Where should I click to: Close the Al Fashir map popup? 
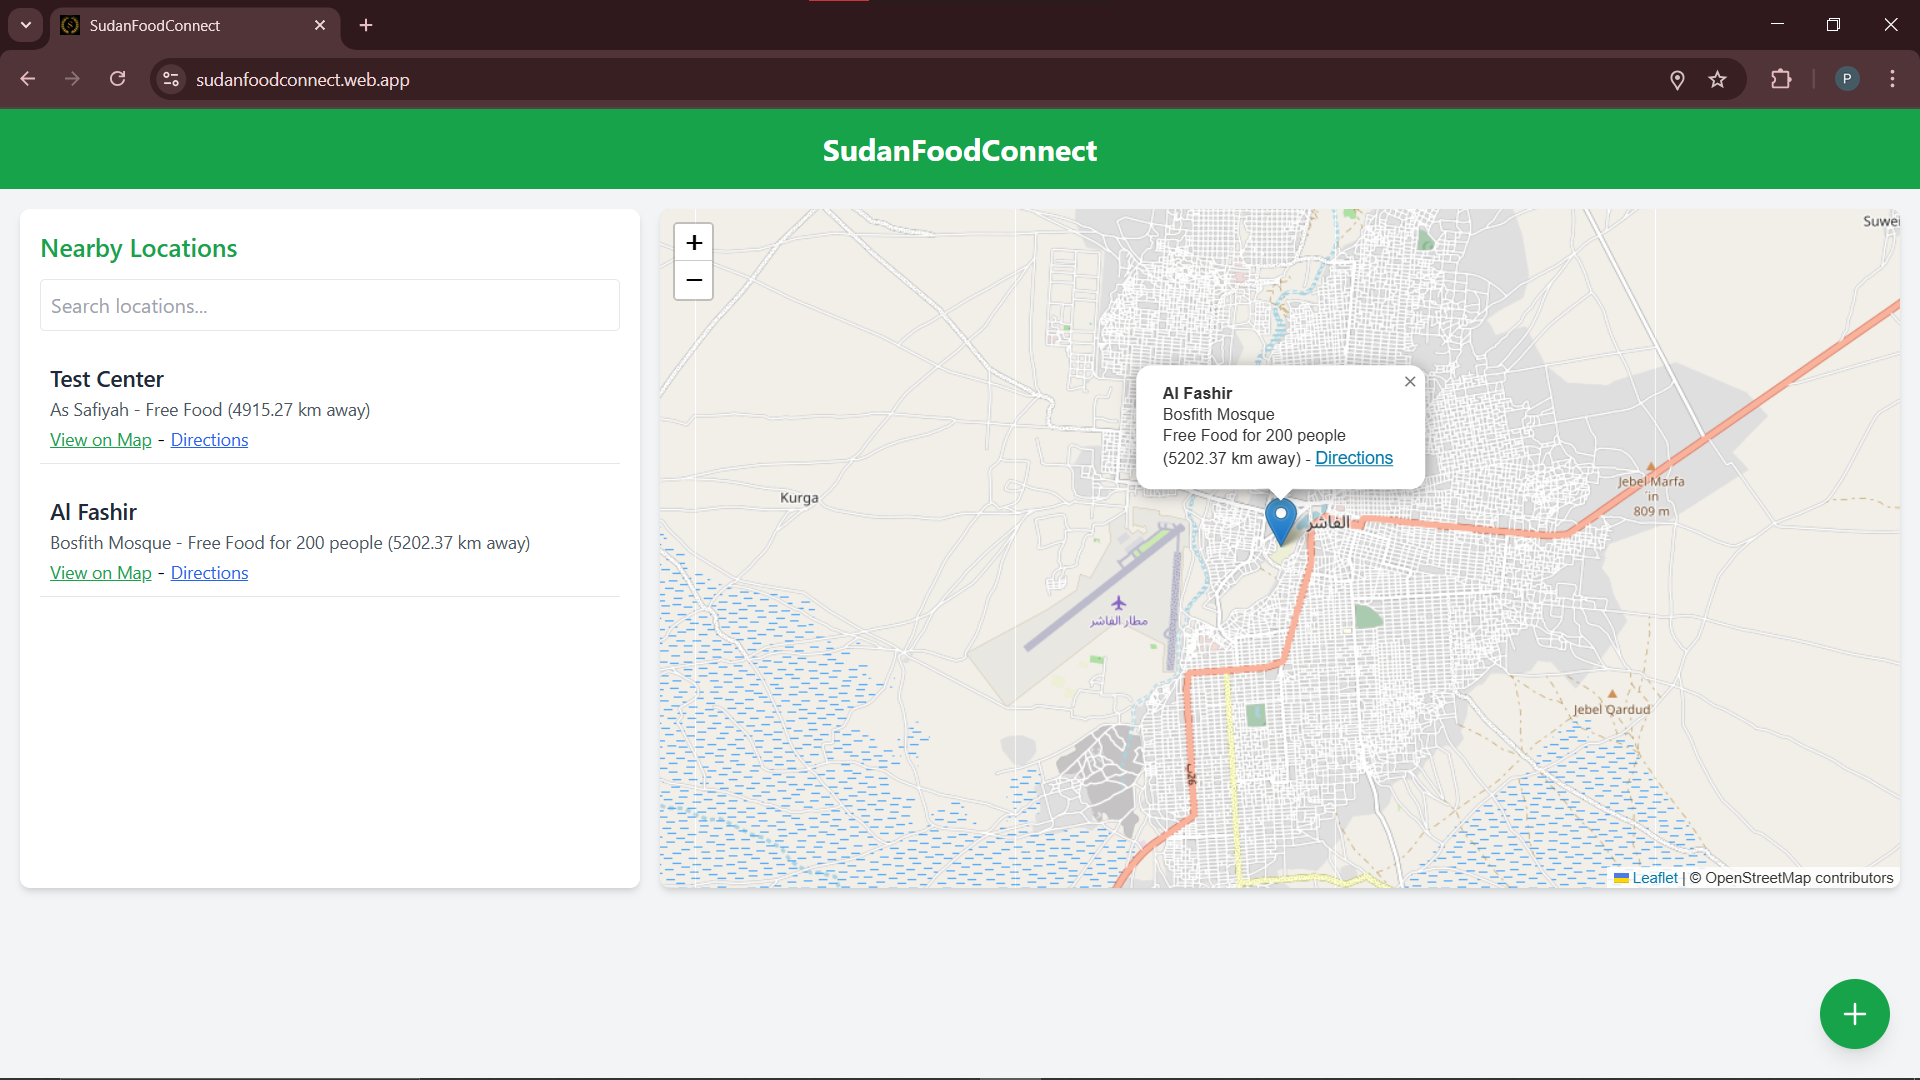click(1410, 382)
